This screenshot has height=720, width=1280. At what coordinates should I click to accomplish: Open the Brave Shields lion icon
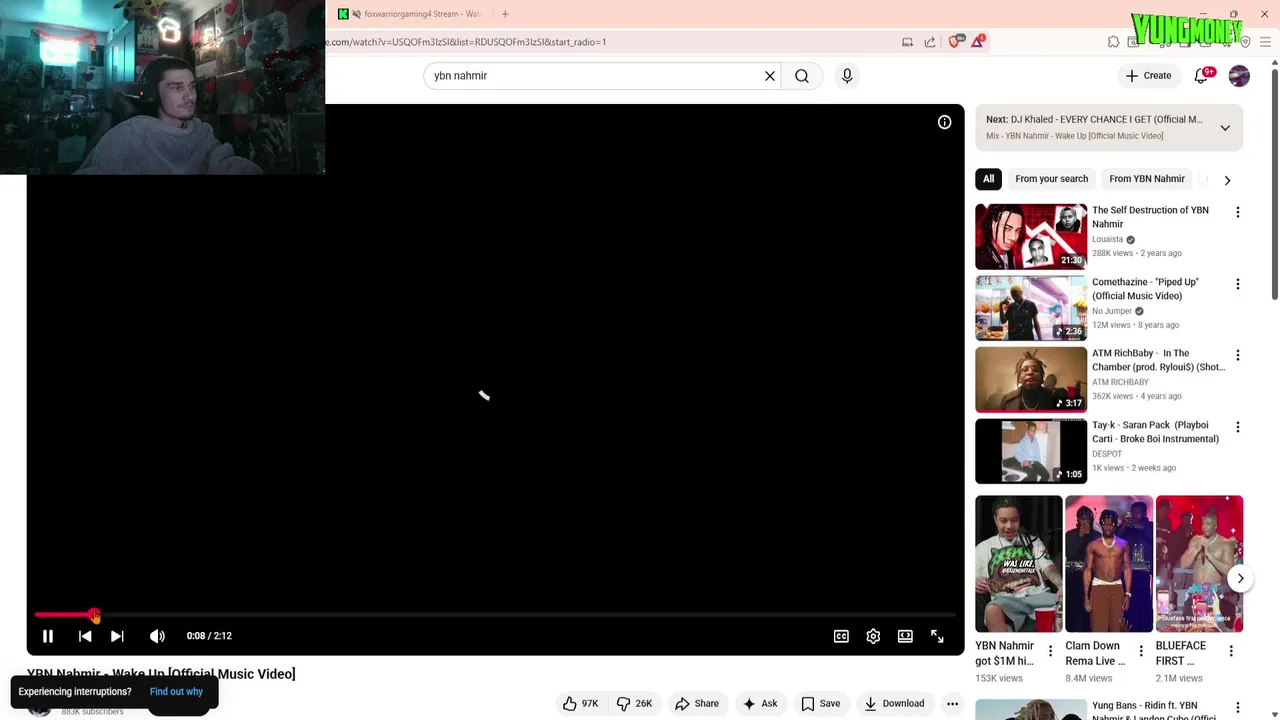point(955,42)
